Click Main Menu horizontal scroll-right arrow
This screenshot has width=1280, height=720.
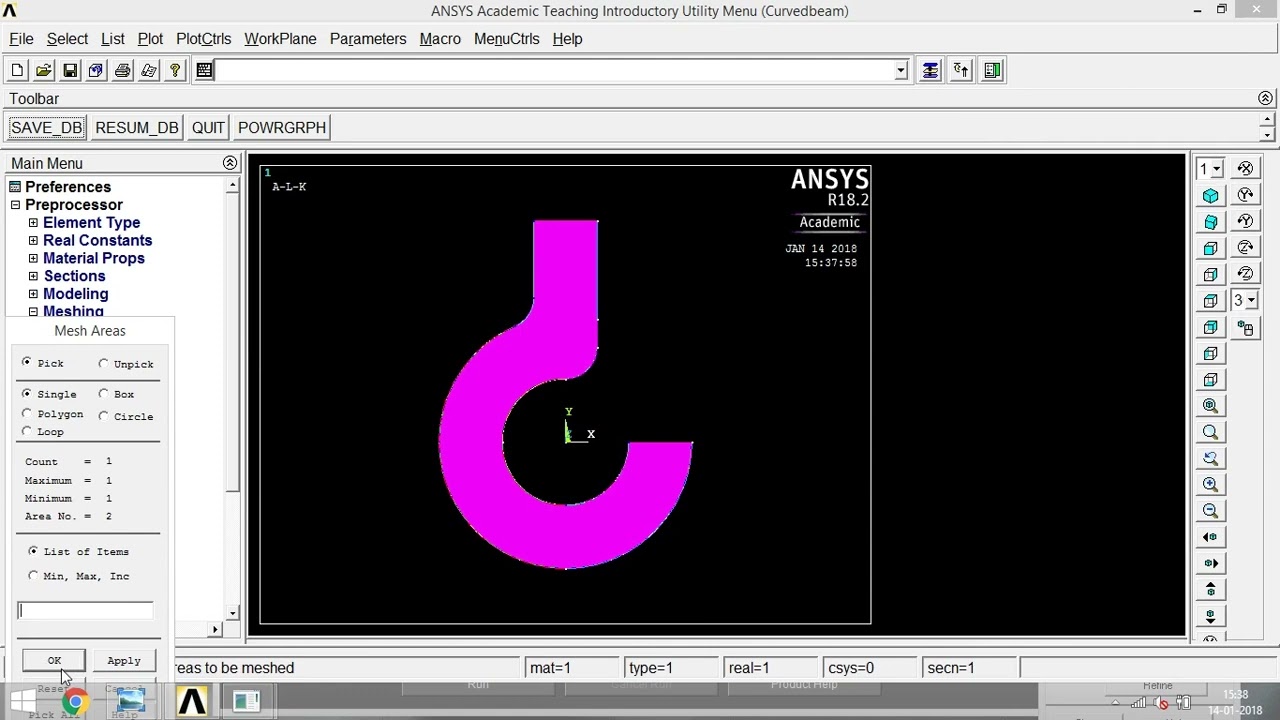point(215,629)
